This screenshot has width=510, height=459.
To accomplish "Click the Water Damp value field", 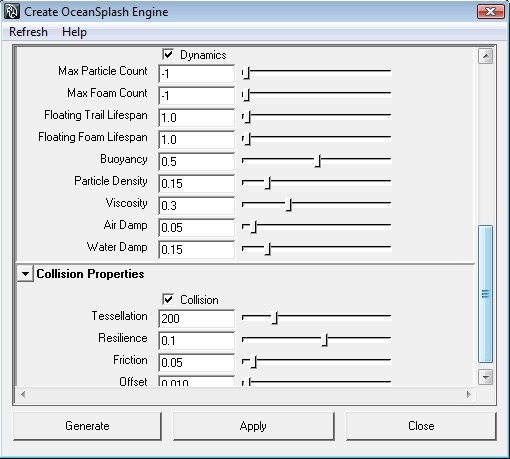I will (x=197, y=249).
